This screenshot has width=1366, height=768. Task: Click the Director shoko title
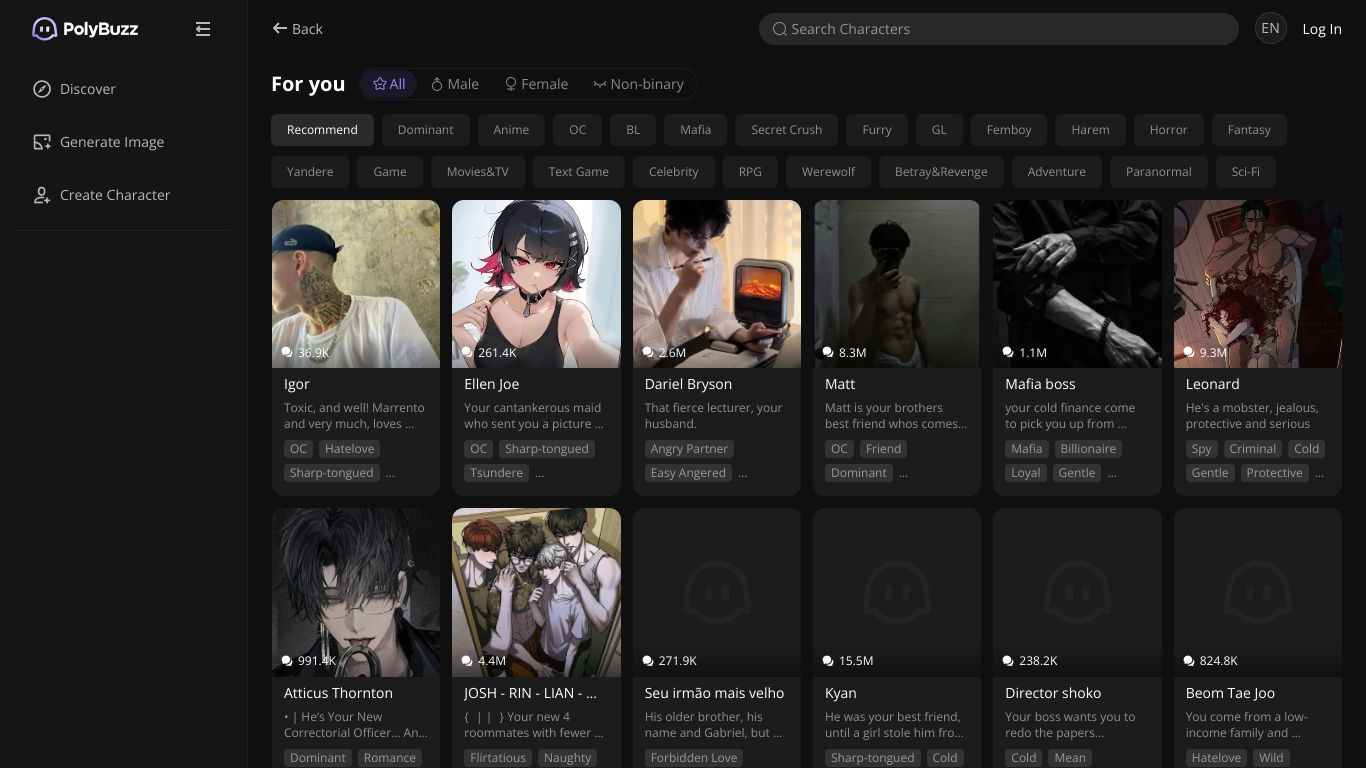coord(1053,693)
